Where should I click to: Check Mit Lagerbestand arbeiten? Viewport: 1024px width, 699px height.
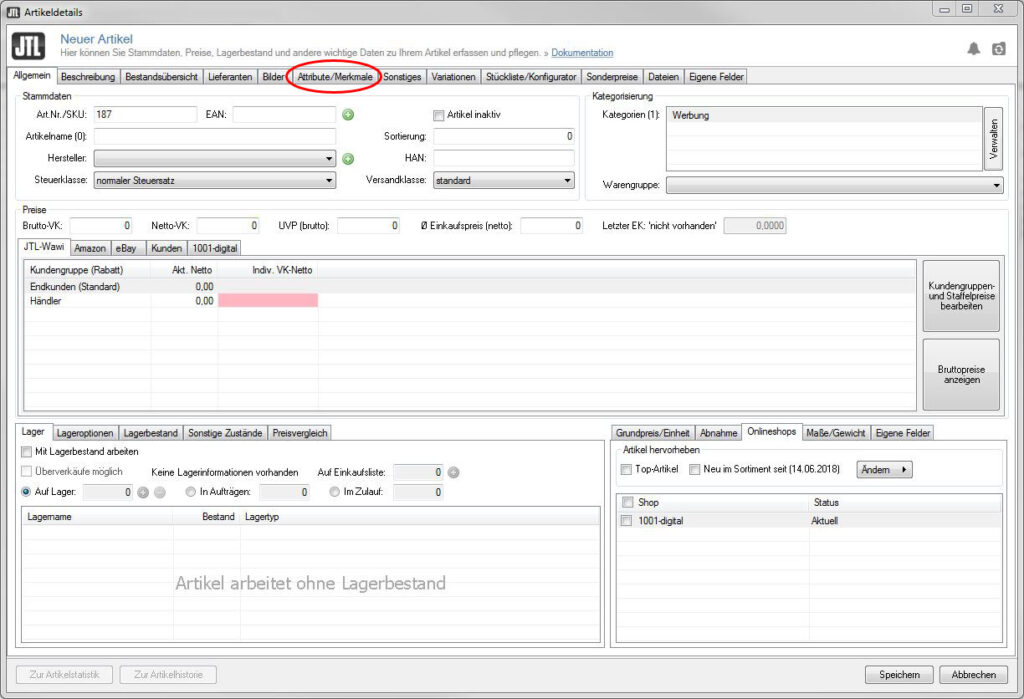[x=27, y=452]
